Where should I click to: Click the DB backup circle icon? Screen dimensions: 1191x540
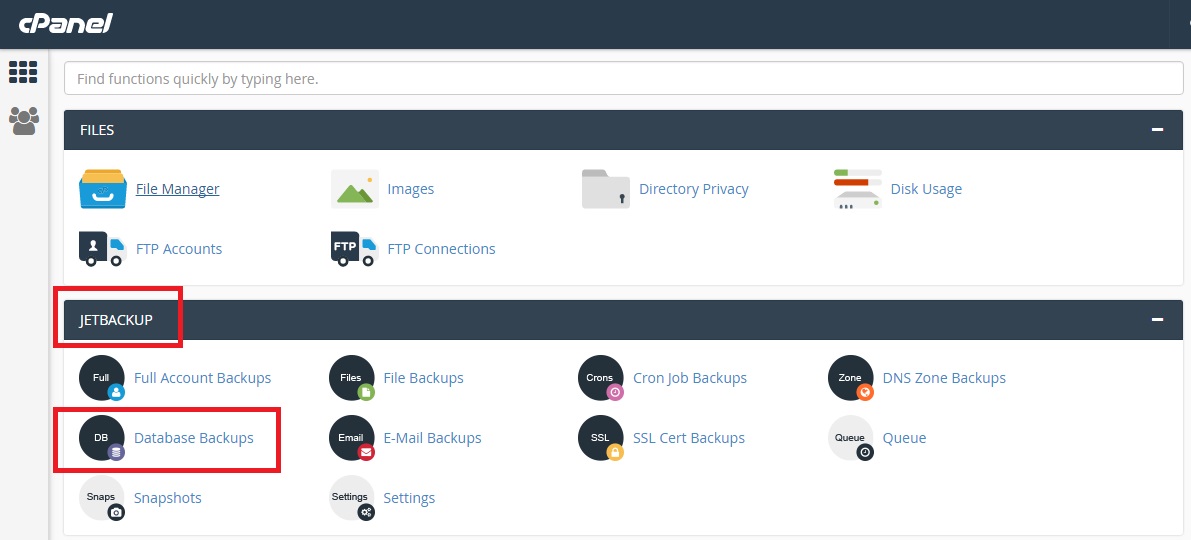tap(102, 438)
